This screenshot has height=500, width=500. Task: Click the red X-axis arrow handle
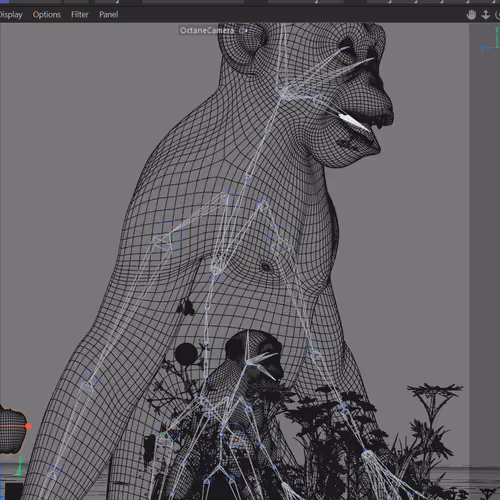tap(29, 426)
